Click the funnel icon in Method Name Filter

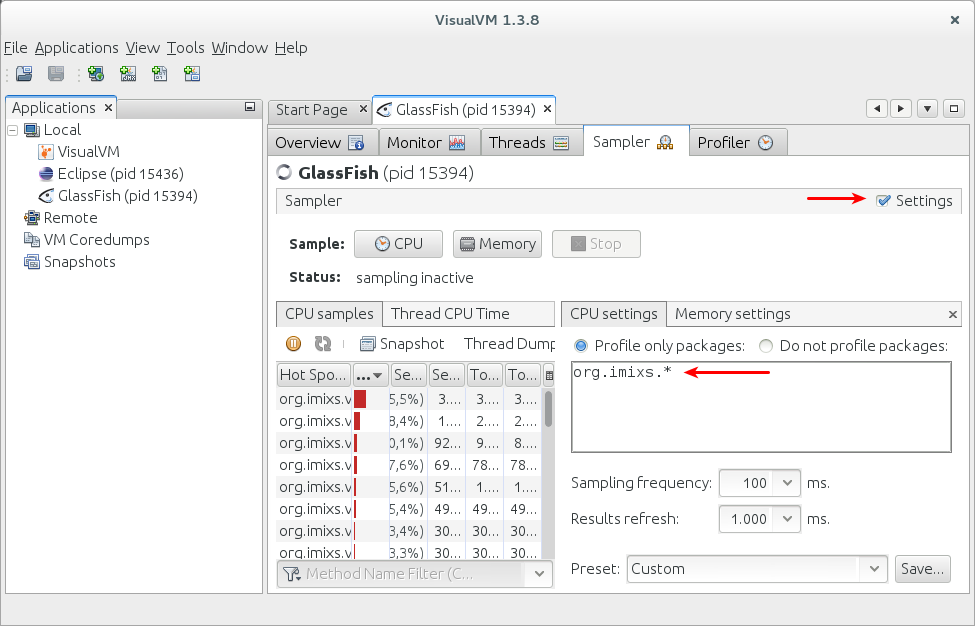[292, 574]
